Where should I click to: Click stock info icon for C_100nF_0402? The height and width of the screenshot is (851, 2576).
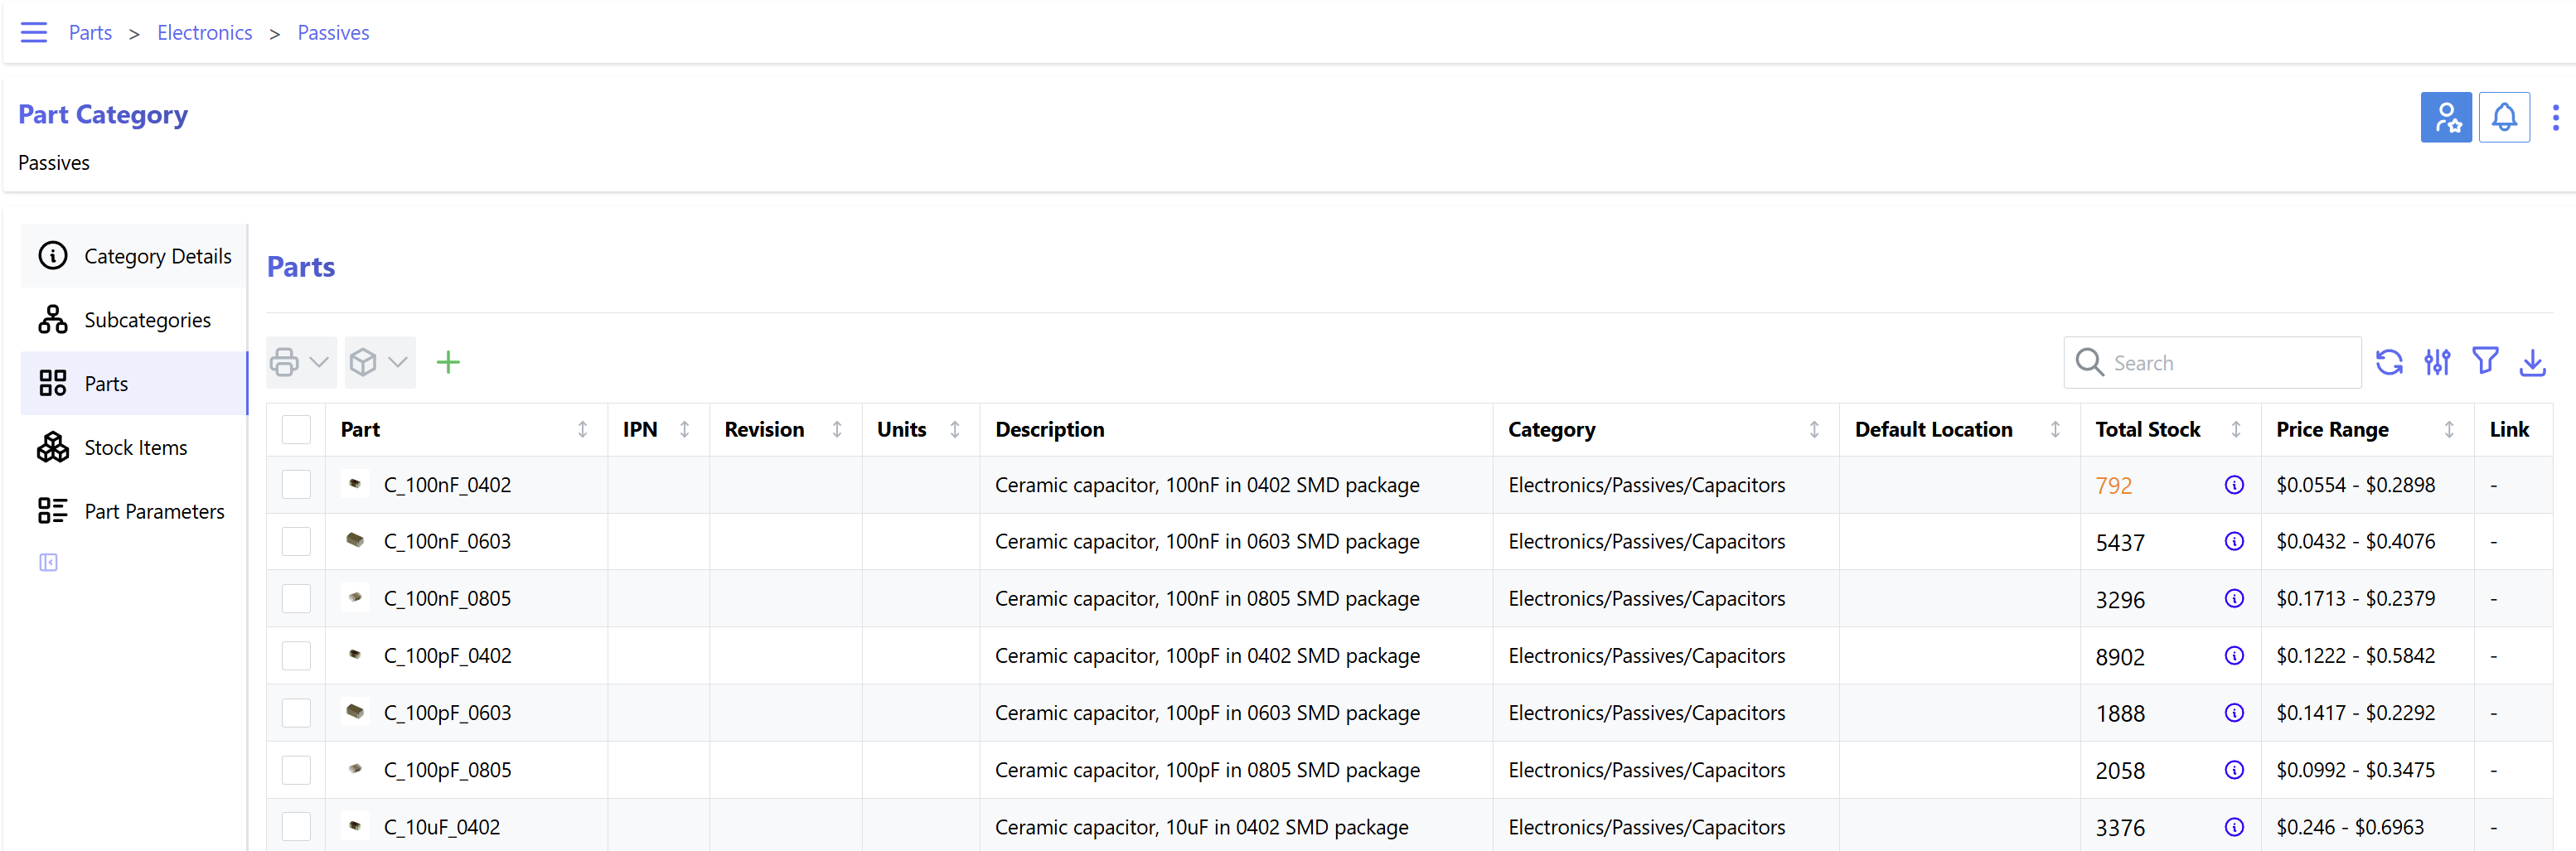(2234, 485)
